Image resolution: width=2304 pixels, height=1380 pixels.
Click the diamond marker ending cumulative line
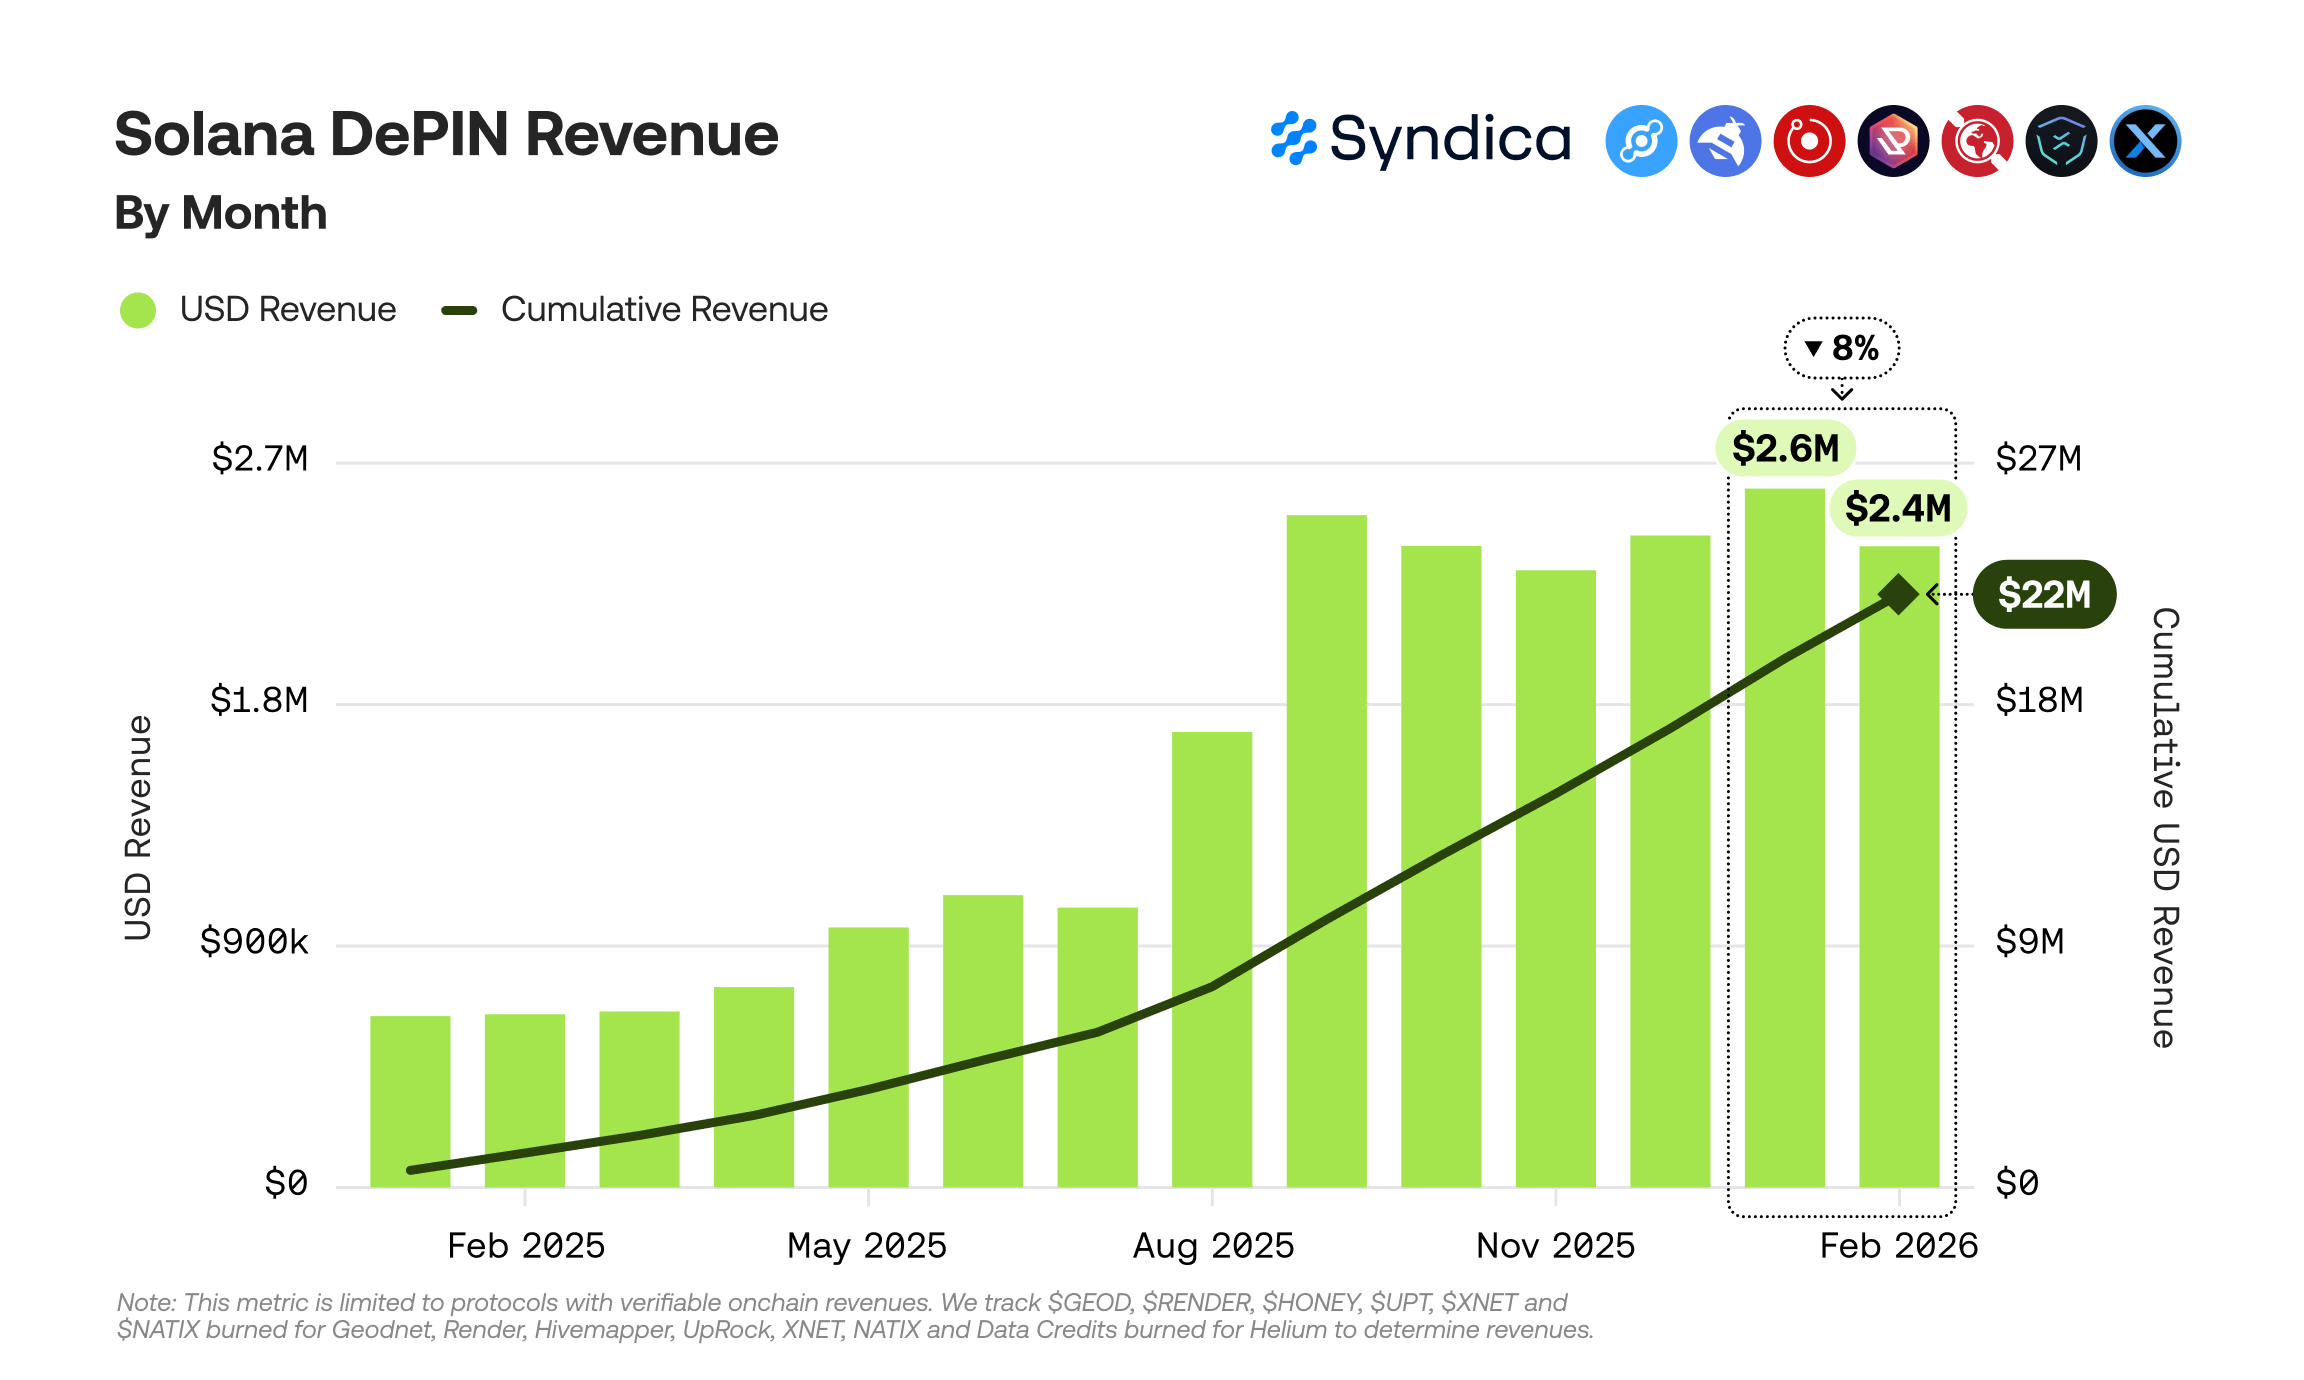click(x=1898, y=594)
